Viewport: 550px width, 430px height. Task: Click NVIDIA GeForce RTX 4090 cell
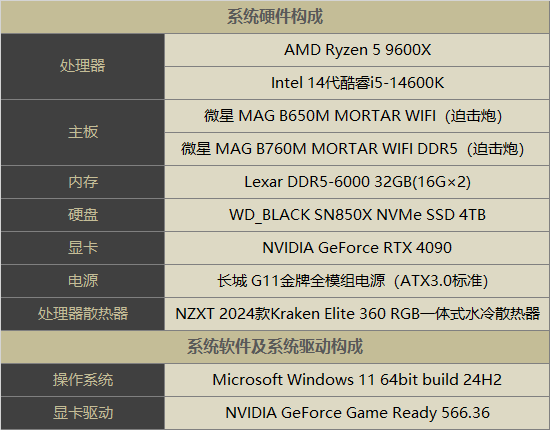(357, 248)
